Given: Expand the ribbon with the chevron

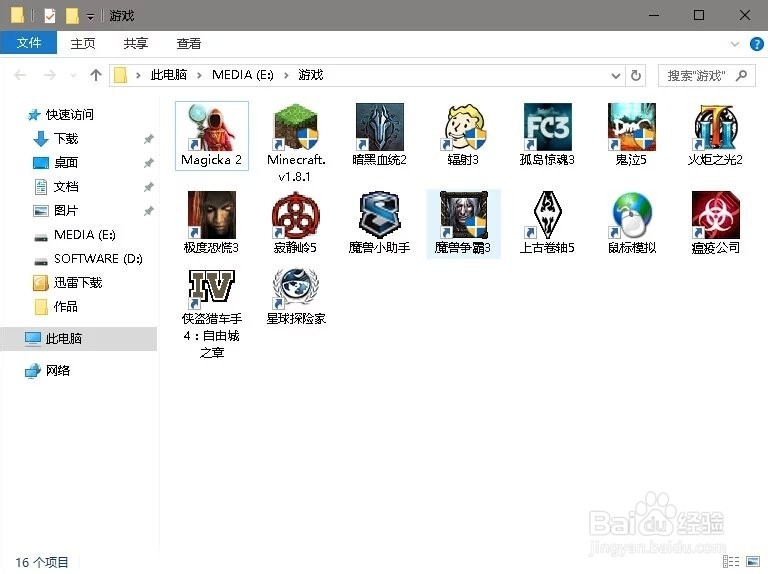Looking at the screenshot, I should [x=735, y=44].
